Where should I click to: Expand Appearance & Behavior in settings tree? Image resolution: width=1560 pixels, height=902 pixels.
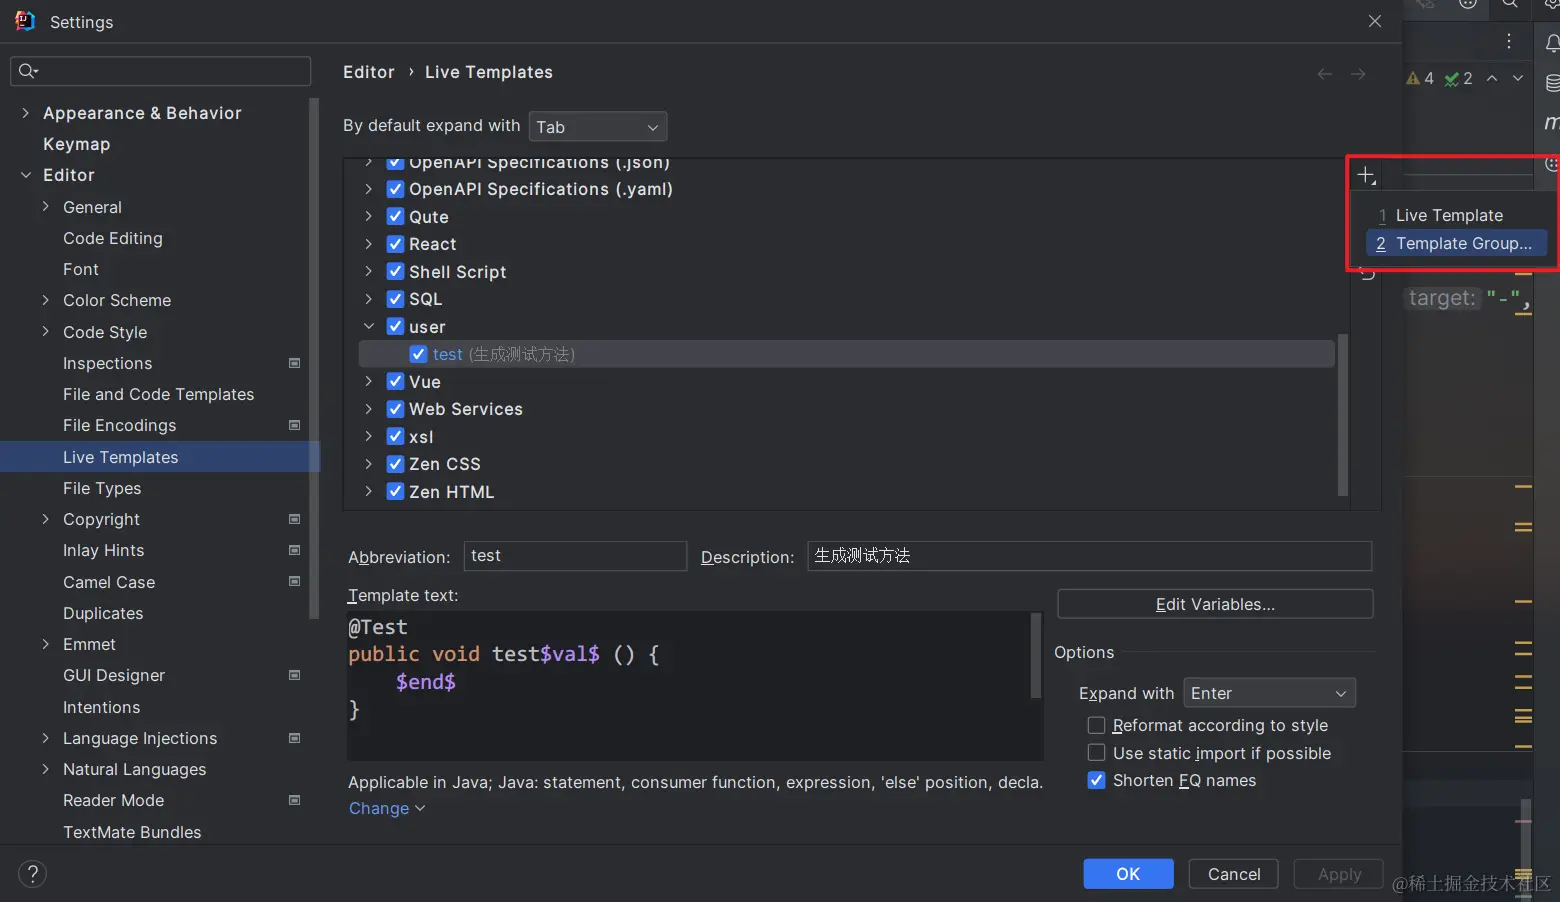pos(26,113)
